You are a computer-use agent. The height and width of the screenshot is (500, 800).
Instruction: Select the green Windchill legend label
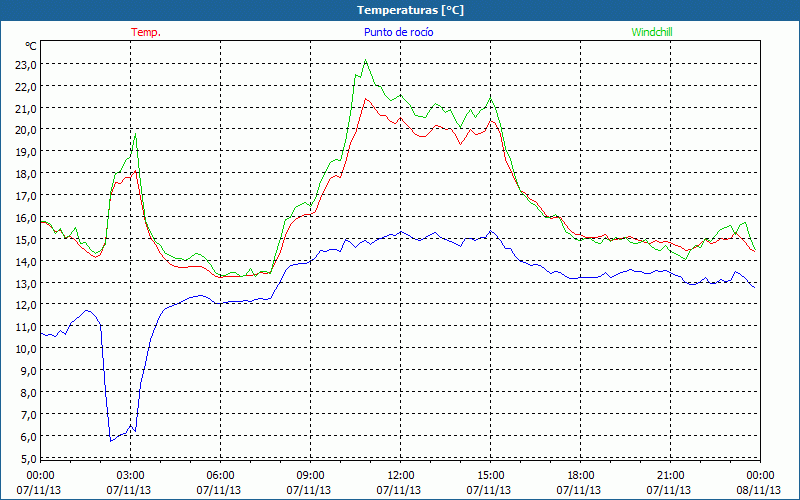pos(652,32)
